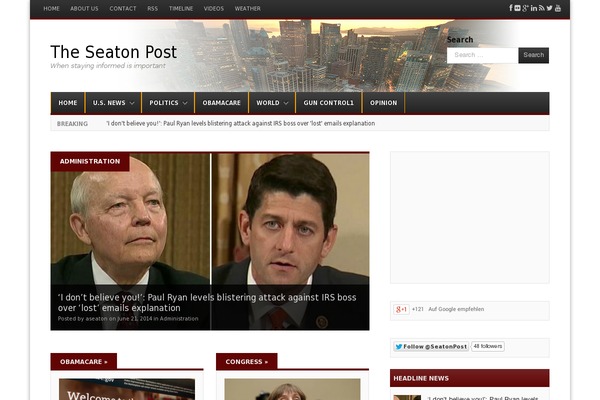Image resolution: width=600 pixels, height=400 pixels.
Task: Follow @SeatonPost on Twitter
Action: (431, 346)
